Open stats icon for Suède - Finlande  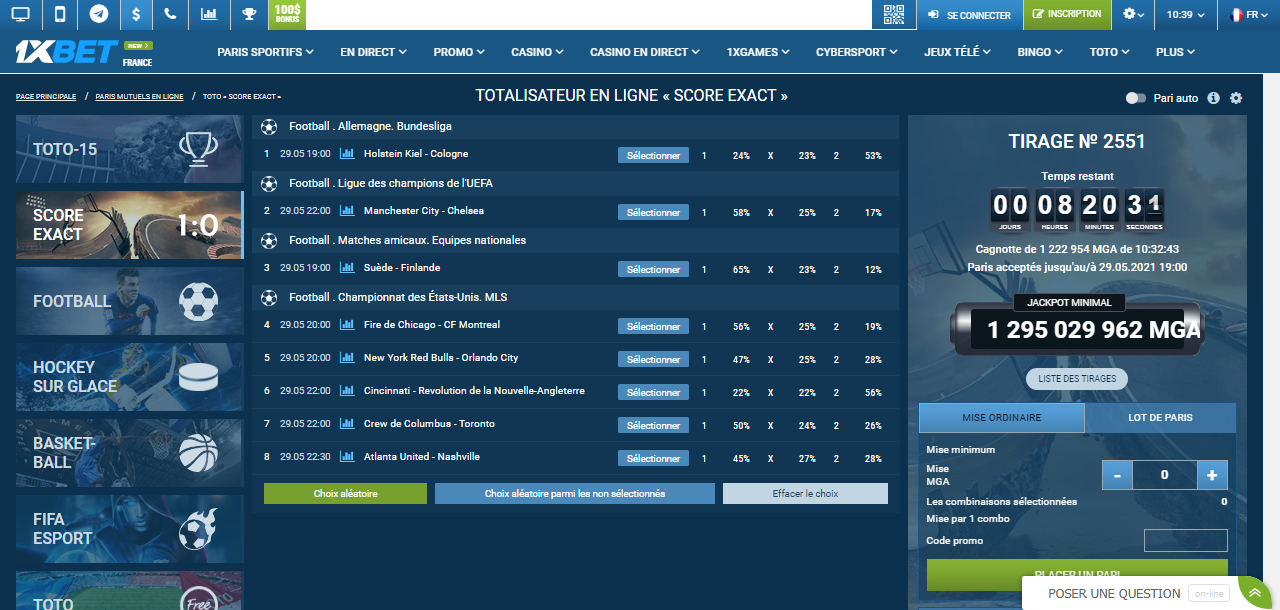click(x=347, y=268)
